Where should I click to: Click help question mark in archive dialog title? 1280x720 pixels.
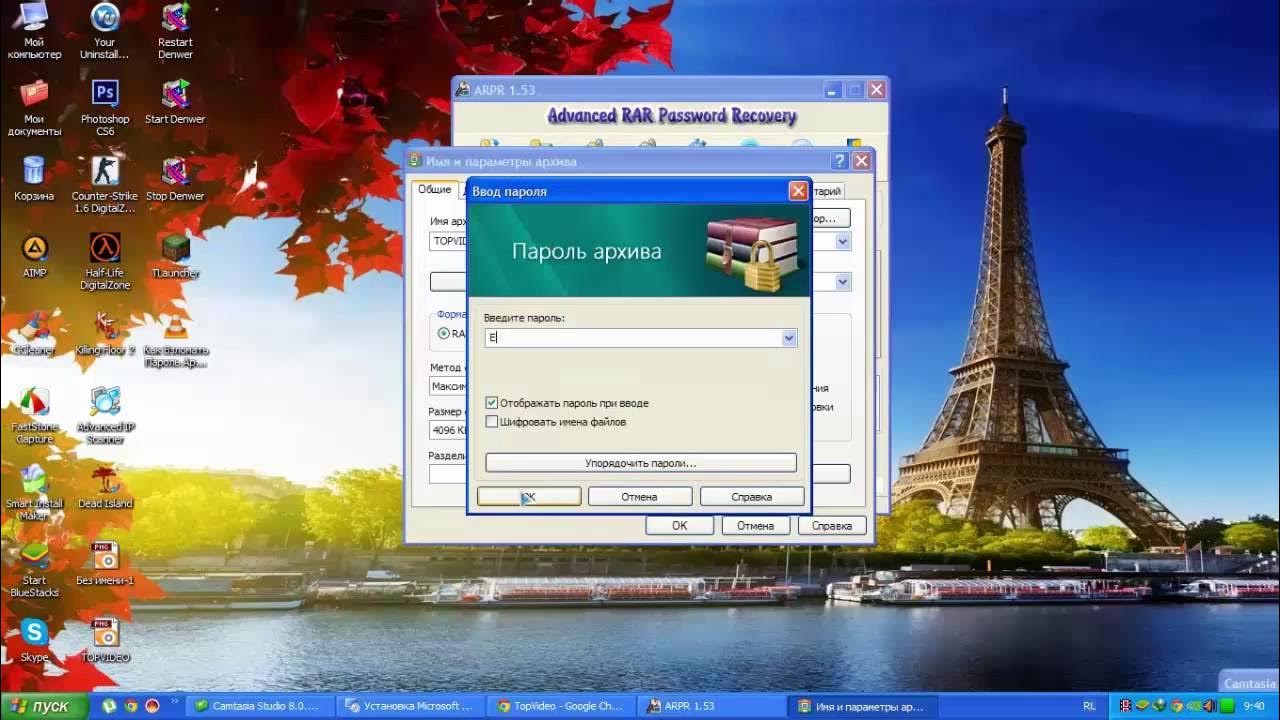pos(840,161)
